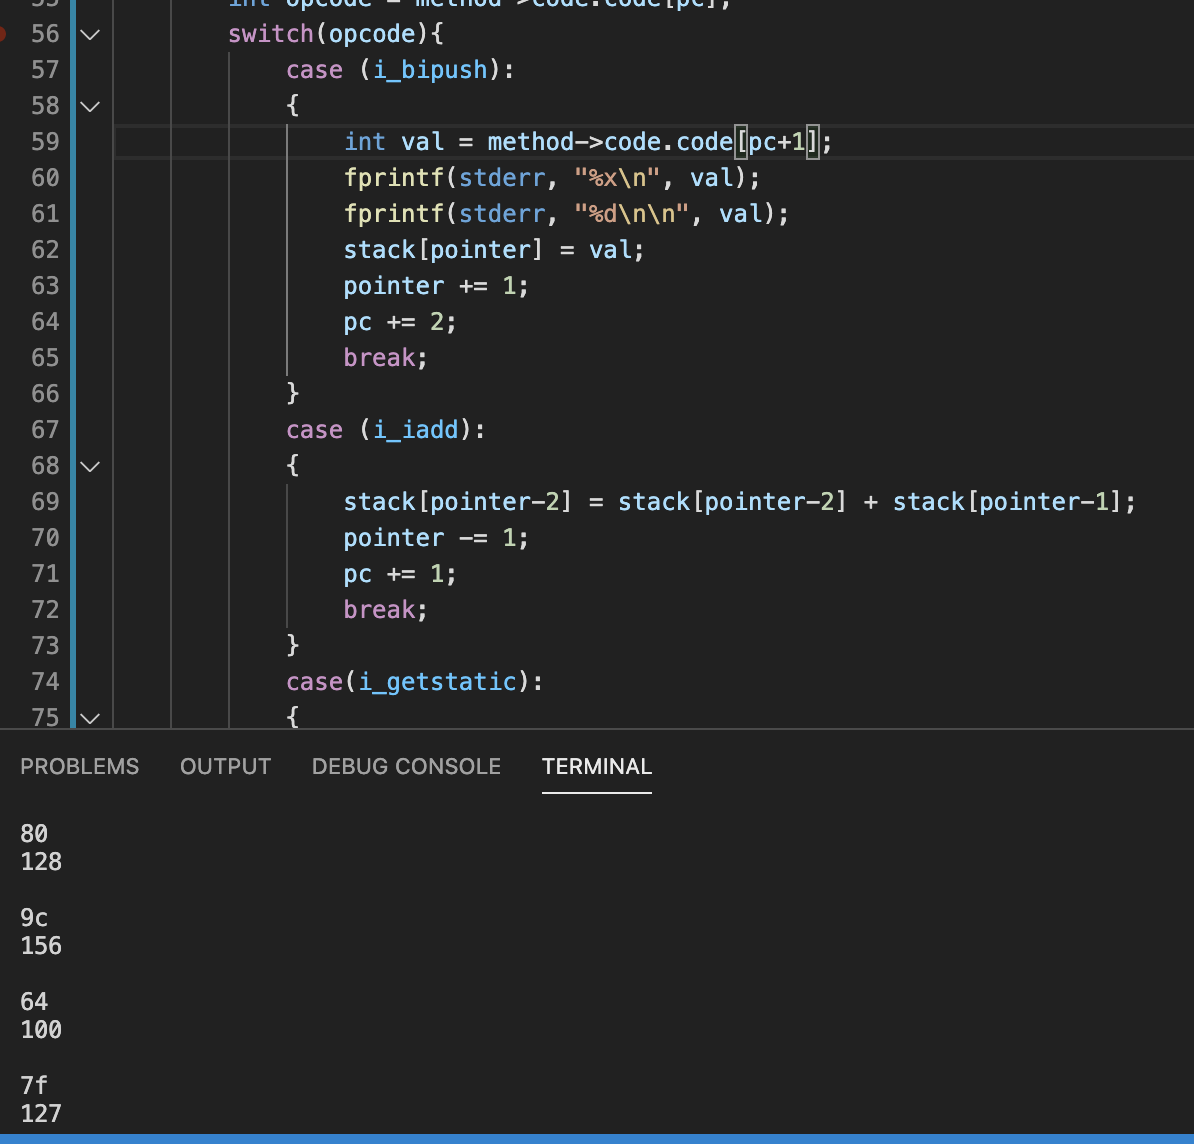Select the TERMINAL tab
The width and height of the screenshot is (1194, 1144).
coord(596,767)
